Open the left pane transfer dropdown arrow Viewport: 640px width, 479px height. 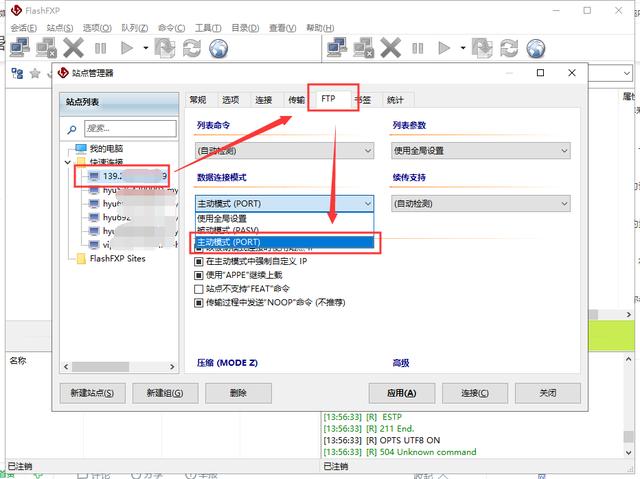(146, 48)
